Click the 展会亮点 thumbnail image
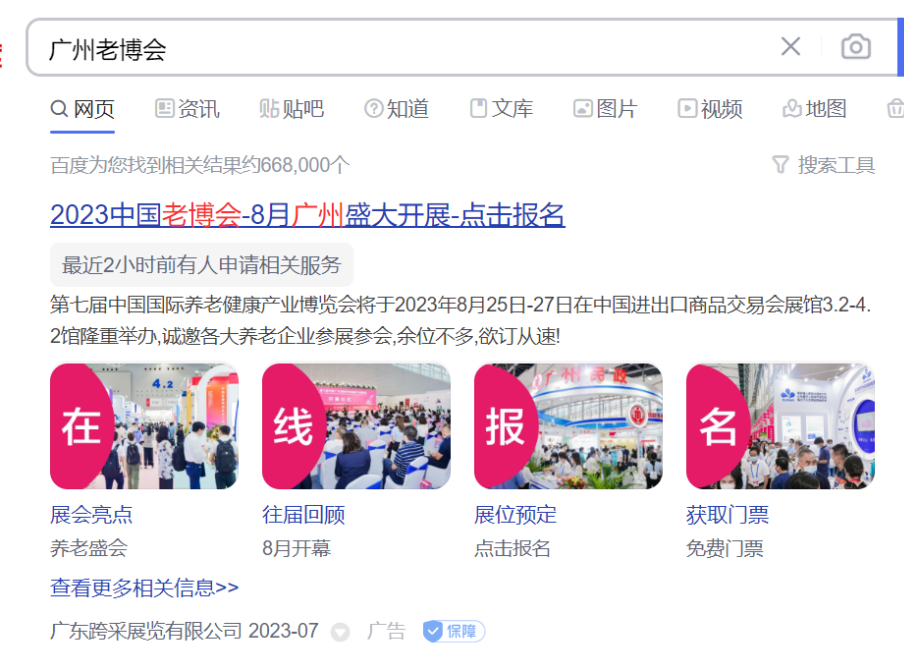This screenshot has width=904, height=672. (144, 426)
